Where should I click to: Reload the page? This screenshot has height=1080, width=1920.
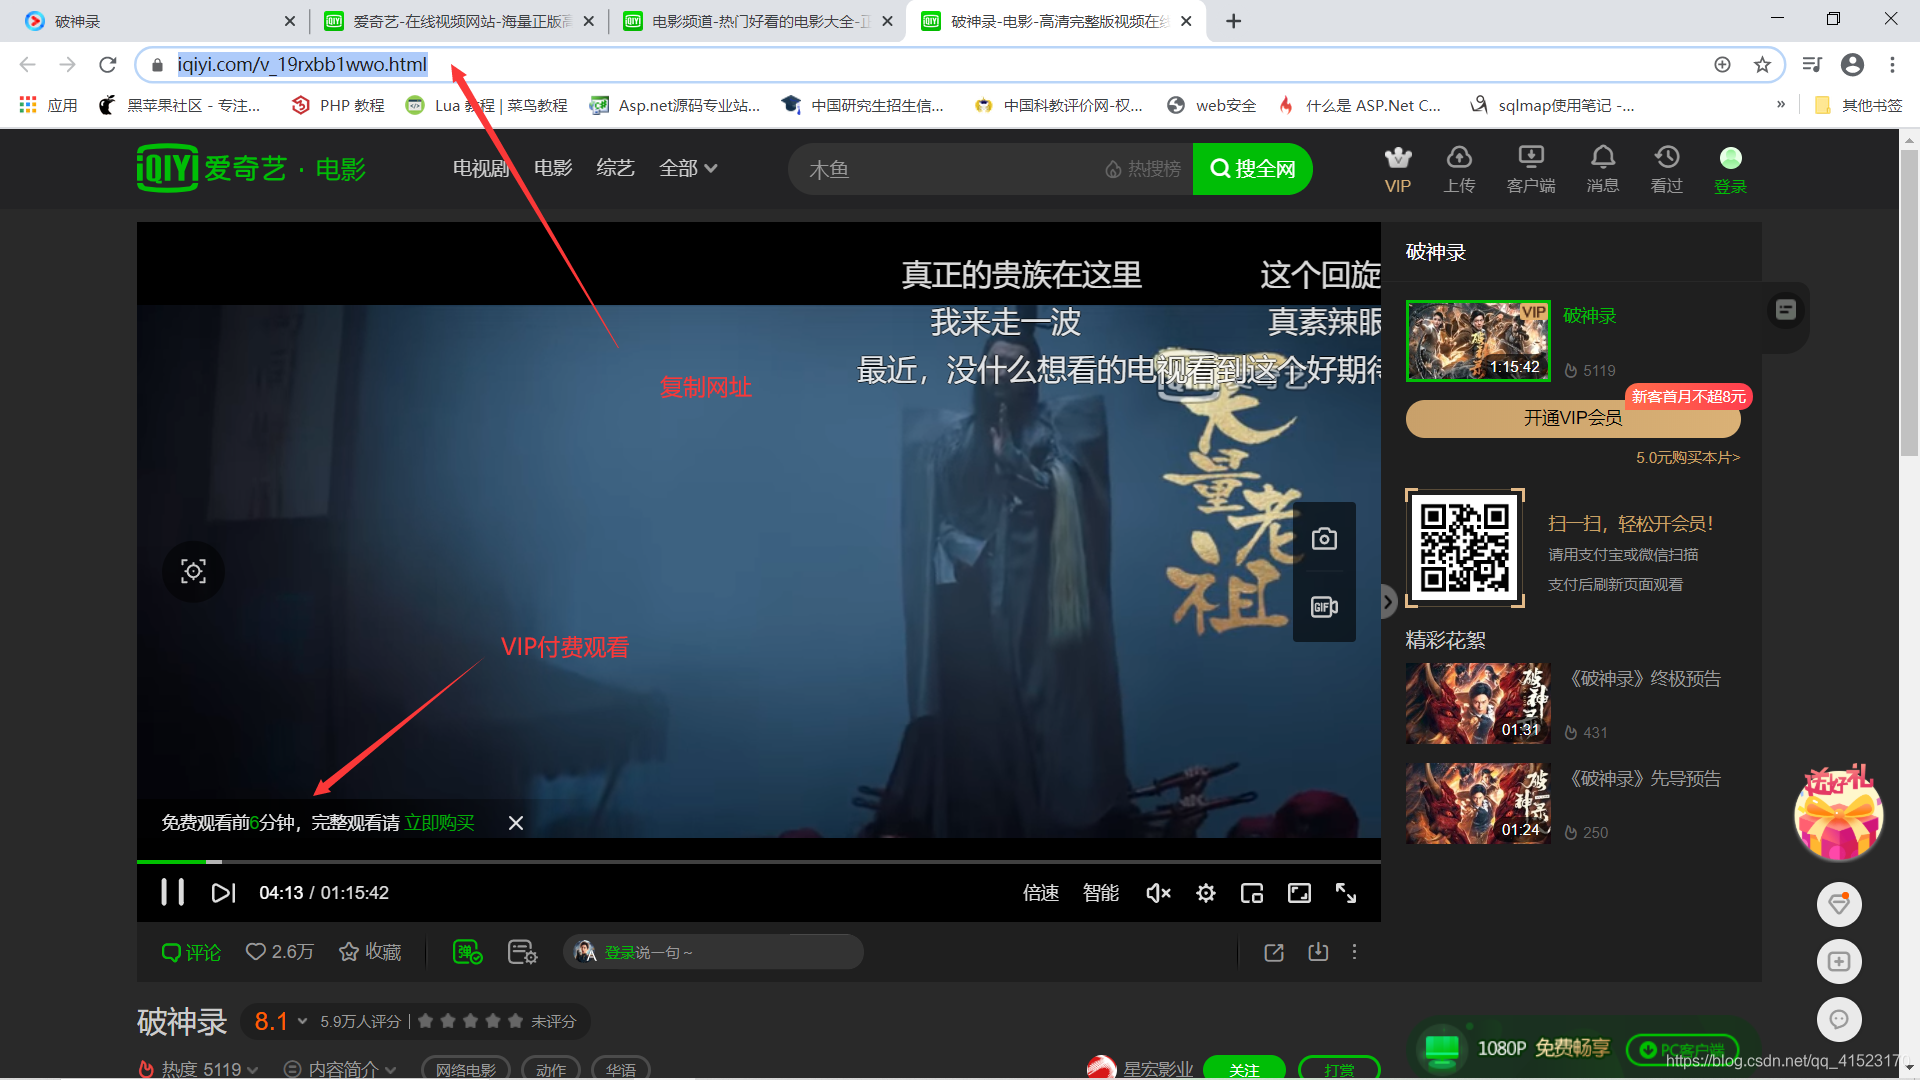click(x=108, y=65)
